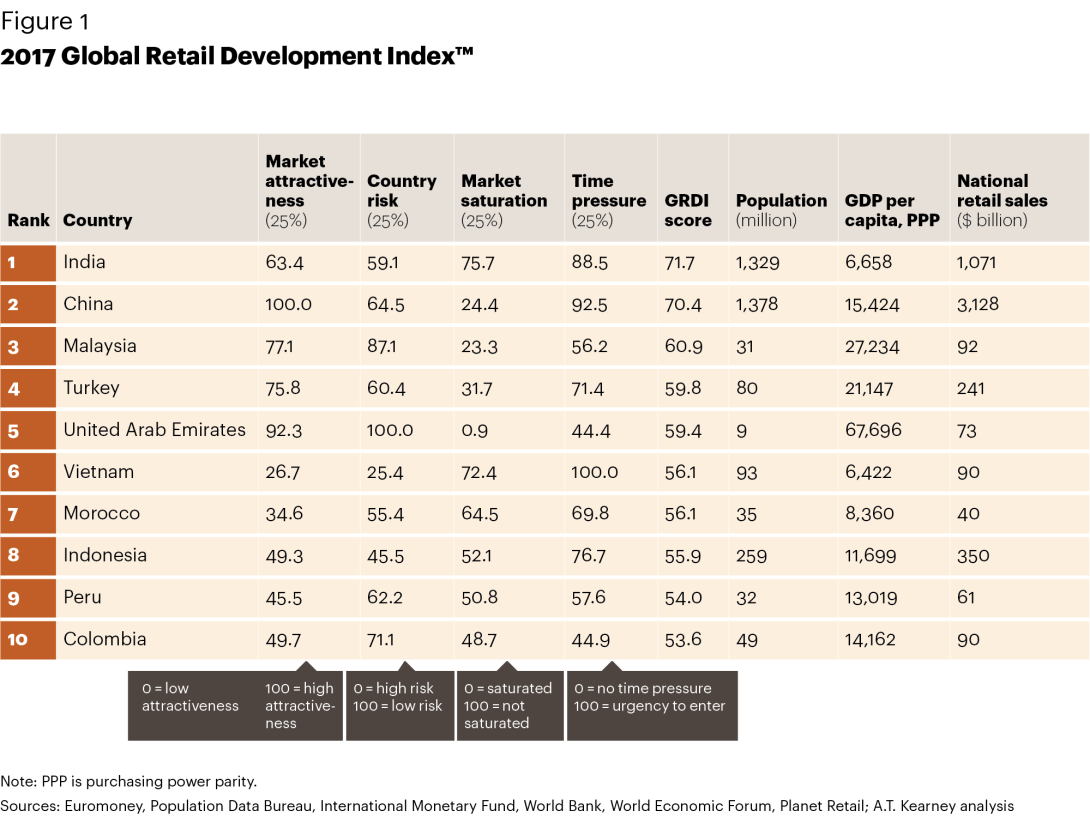Select the rank 5 orange cell
This screenshot has width=1090, height=829.
pyautogui.click(x=28, y=431)
